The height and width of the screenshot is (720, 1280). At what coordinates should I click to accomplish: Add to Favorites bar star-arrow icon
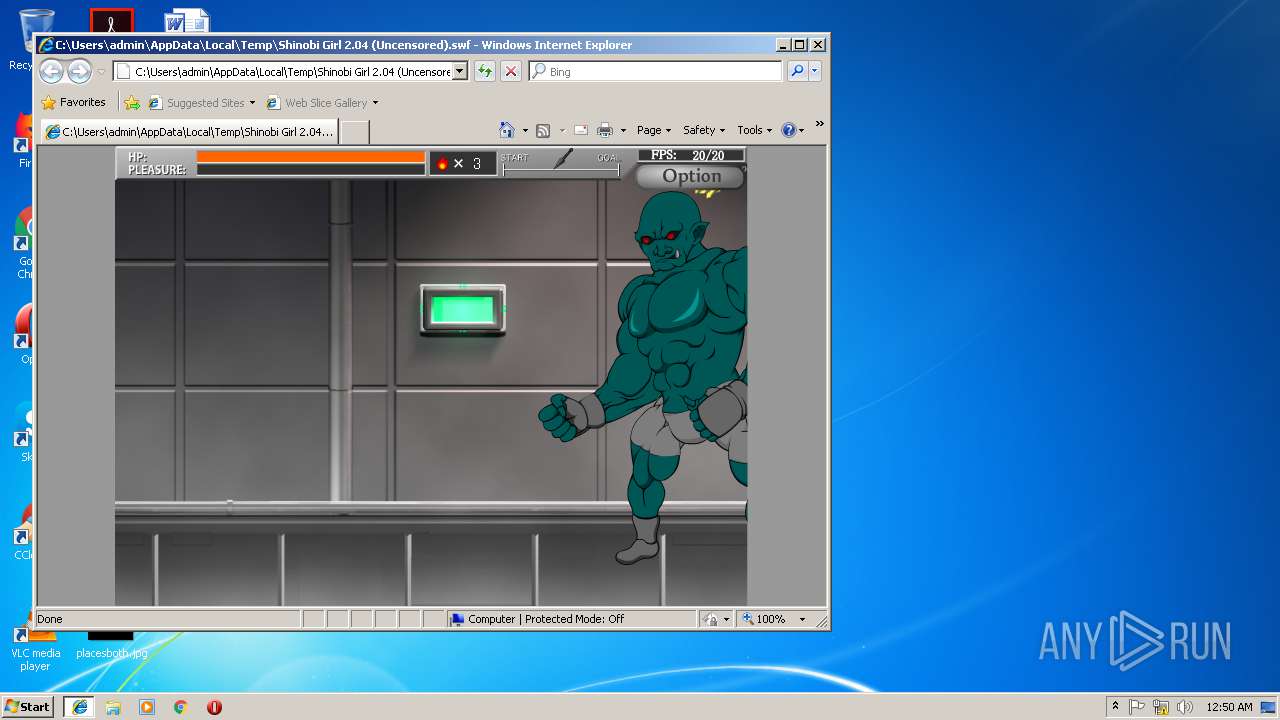click(132, 102)
